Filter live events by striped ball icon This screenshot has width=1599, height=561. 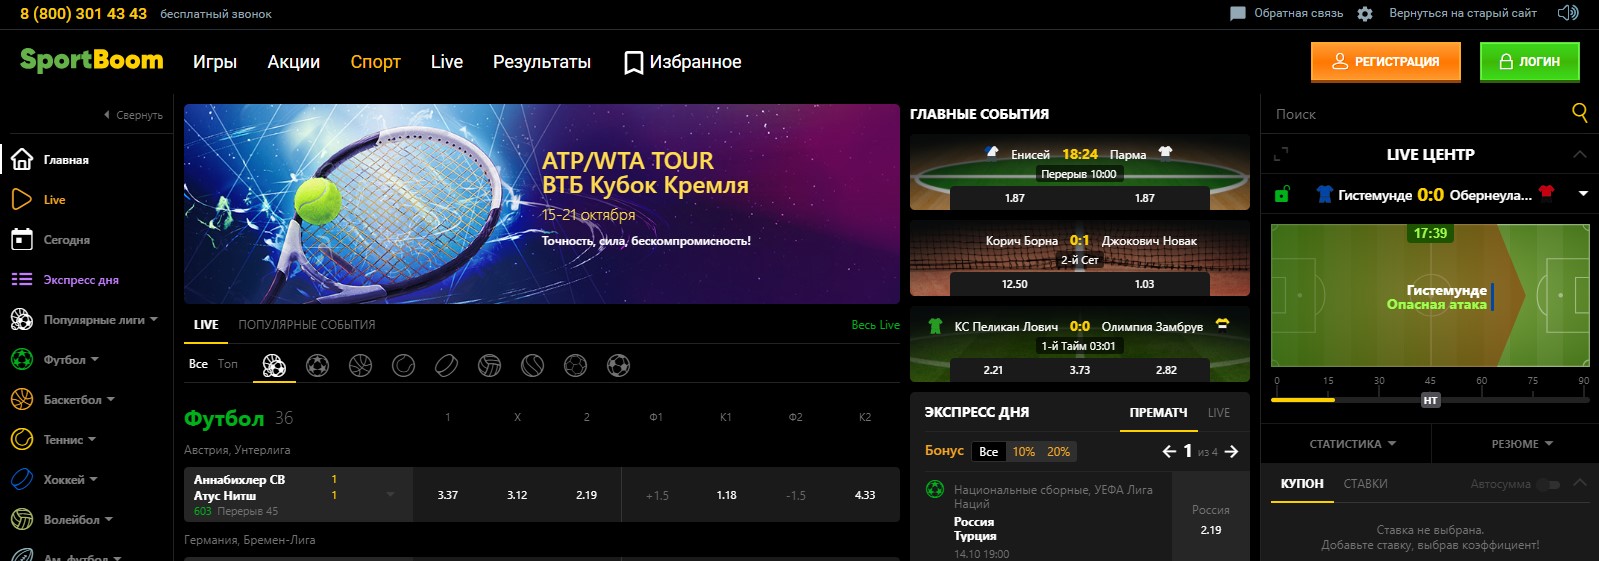pyautogui.click(x=532, y=366)
